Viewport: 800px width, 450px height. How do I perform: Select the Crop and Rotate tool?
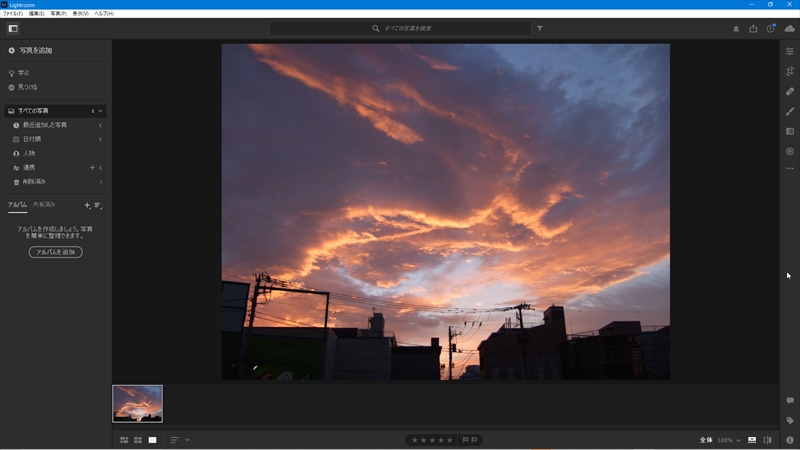click(789, 71)
